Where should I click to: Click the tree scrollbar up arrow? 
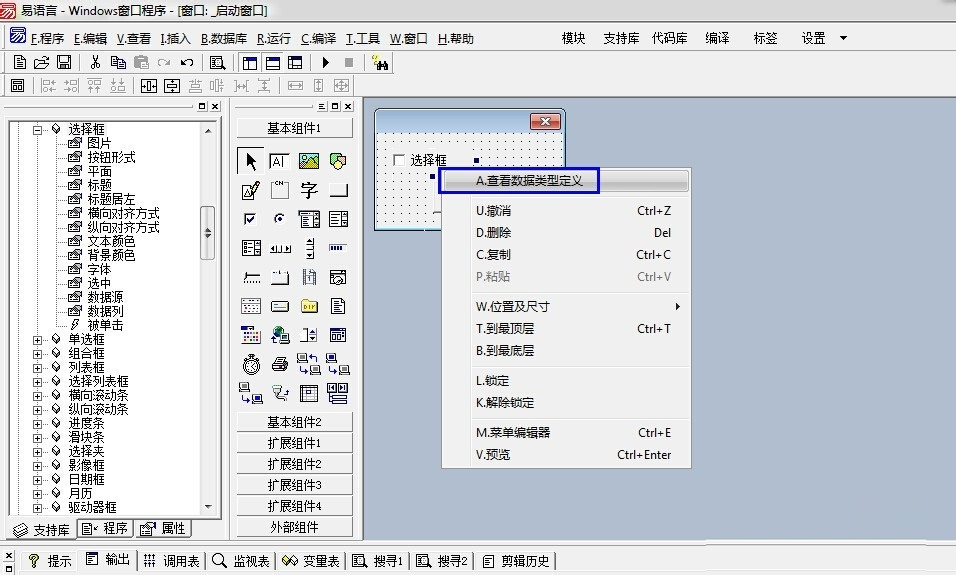click(208, 130)
